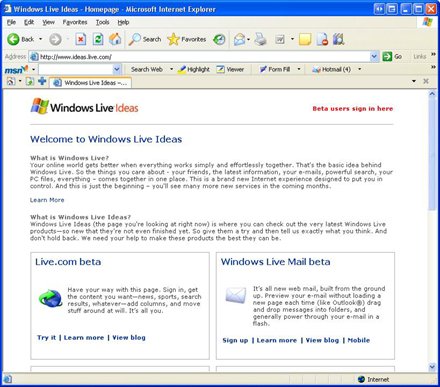Screen dimensions: 440x387
Task: Click the green-arrow page icon on tab bar
Action: [30, 81]
